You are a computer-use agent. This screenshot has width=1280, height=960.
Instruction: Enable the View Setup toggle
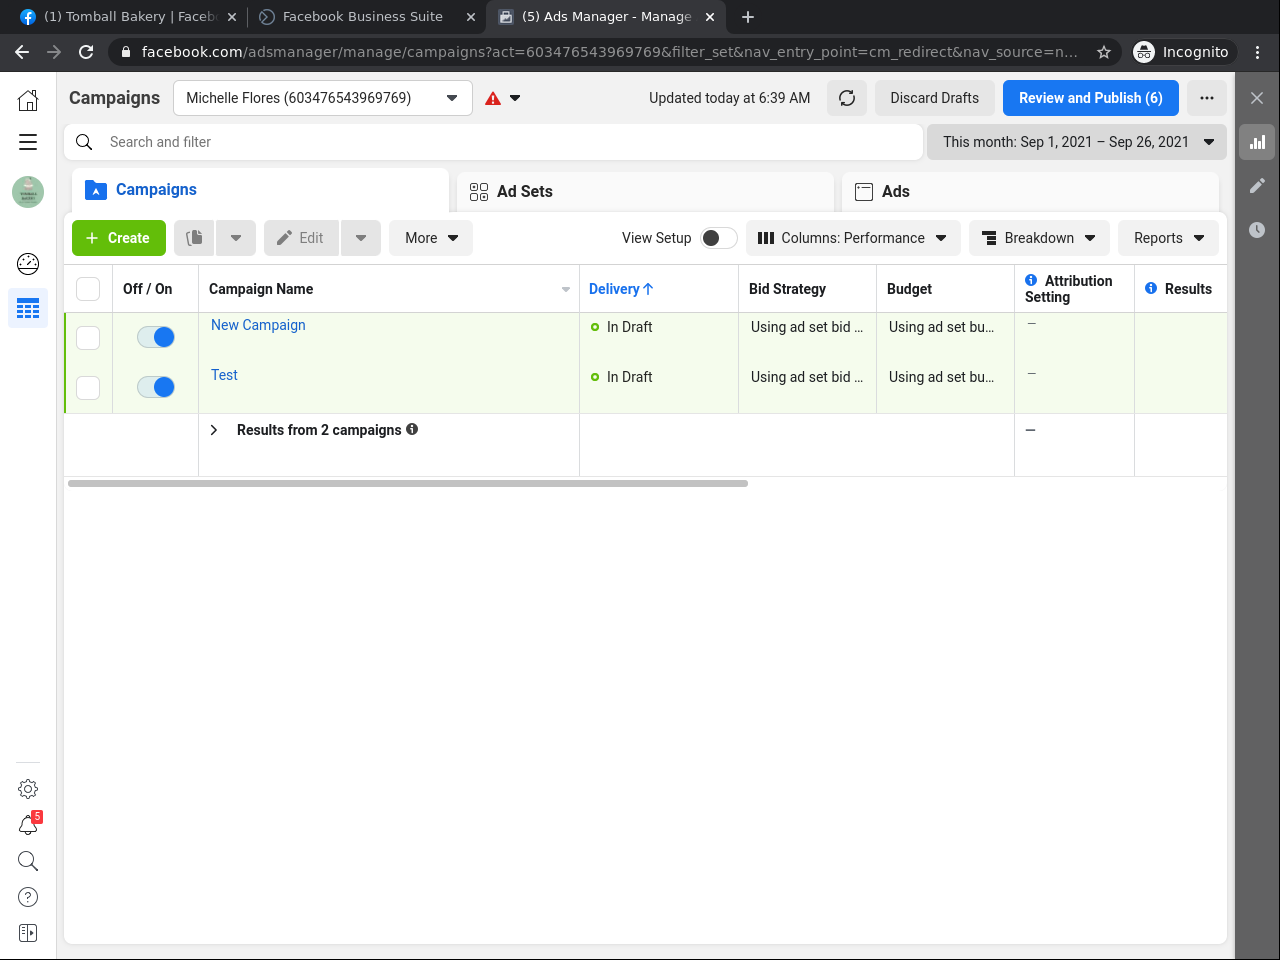(x=719, y=238)
